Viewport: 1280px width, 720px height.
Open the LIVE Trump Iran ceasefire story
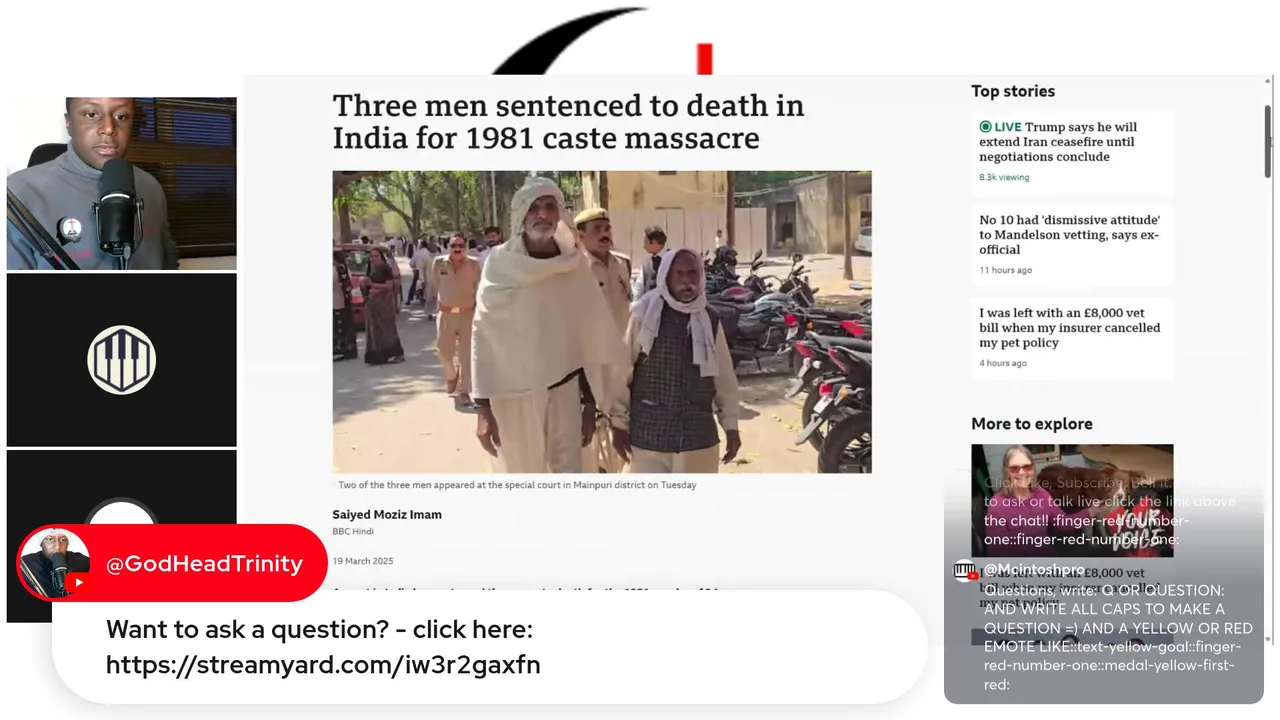pos(1072,153)
